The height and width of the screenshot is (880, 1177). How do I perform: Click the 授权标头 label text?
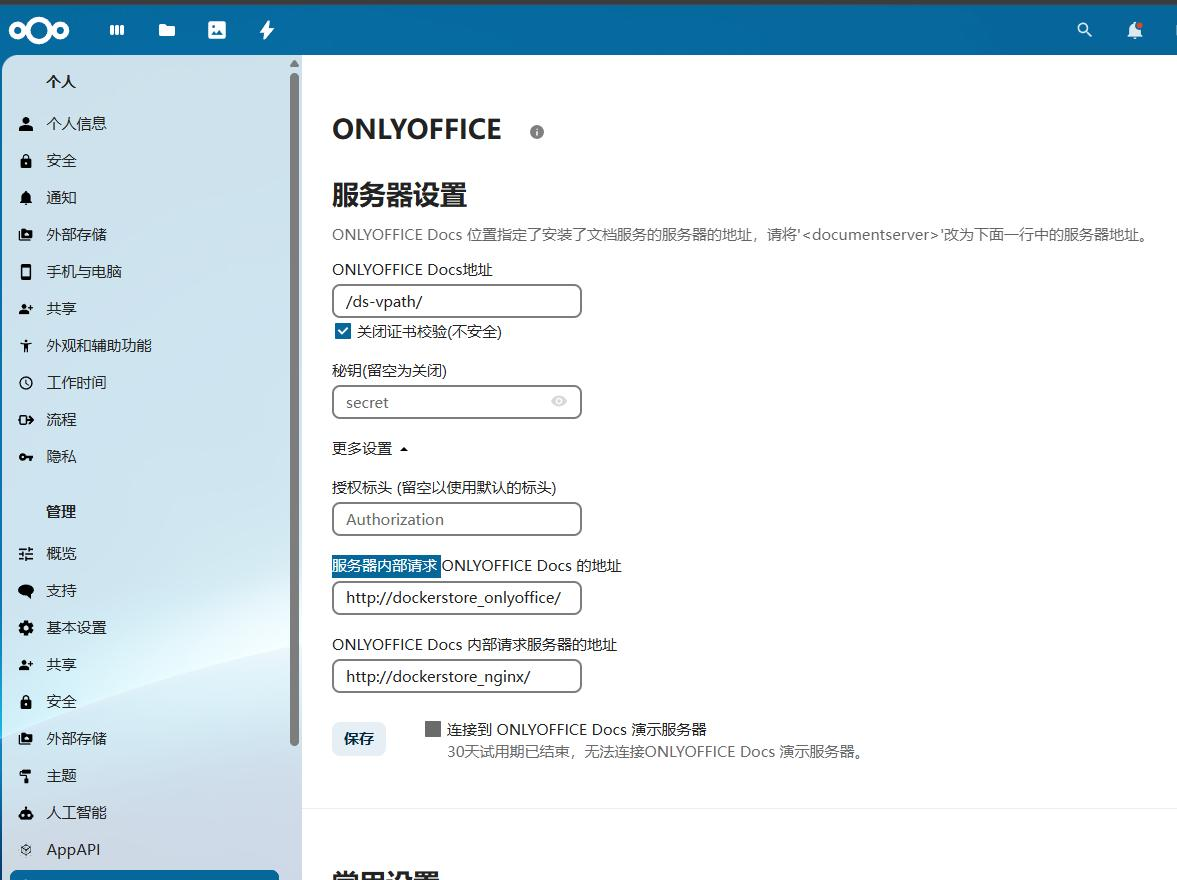point(444,487)
